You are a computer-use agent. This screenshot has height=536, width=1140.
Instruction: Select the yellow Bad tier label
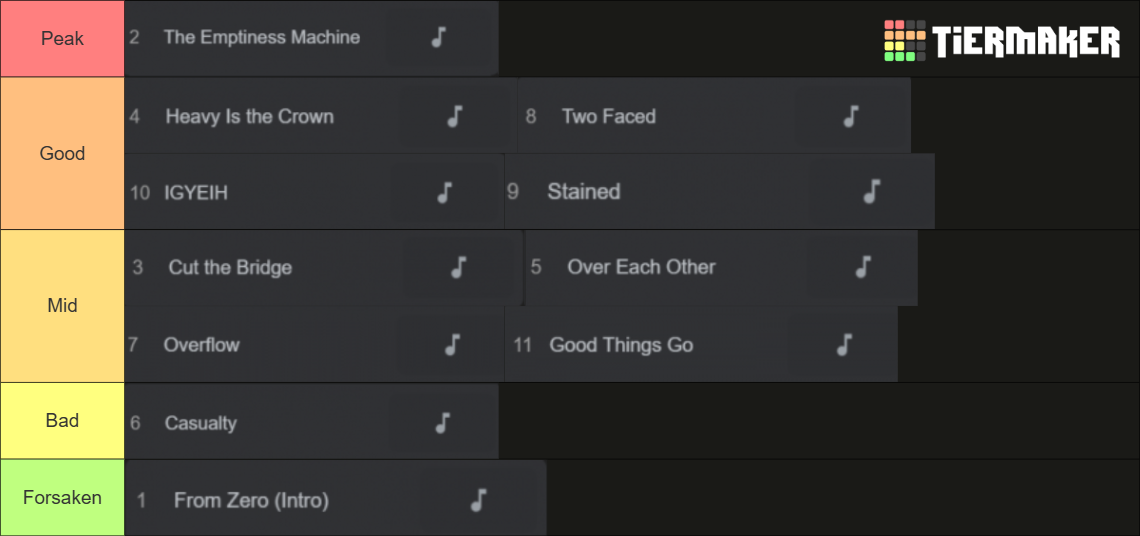point(63,420)
